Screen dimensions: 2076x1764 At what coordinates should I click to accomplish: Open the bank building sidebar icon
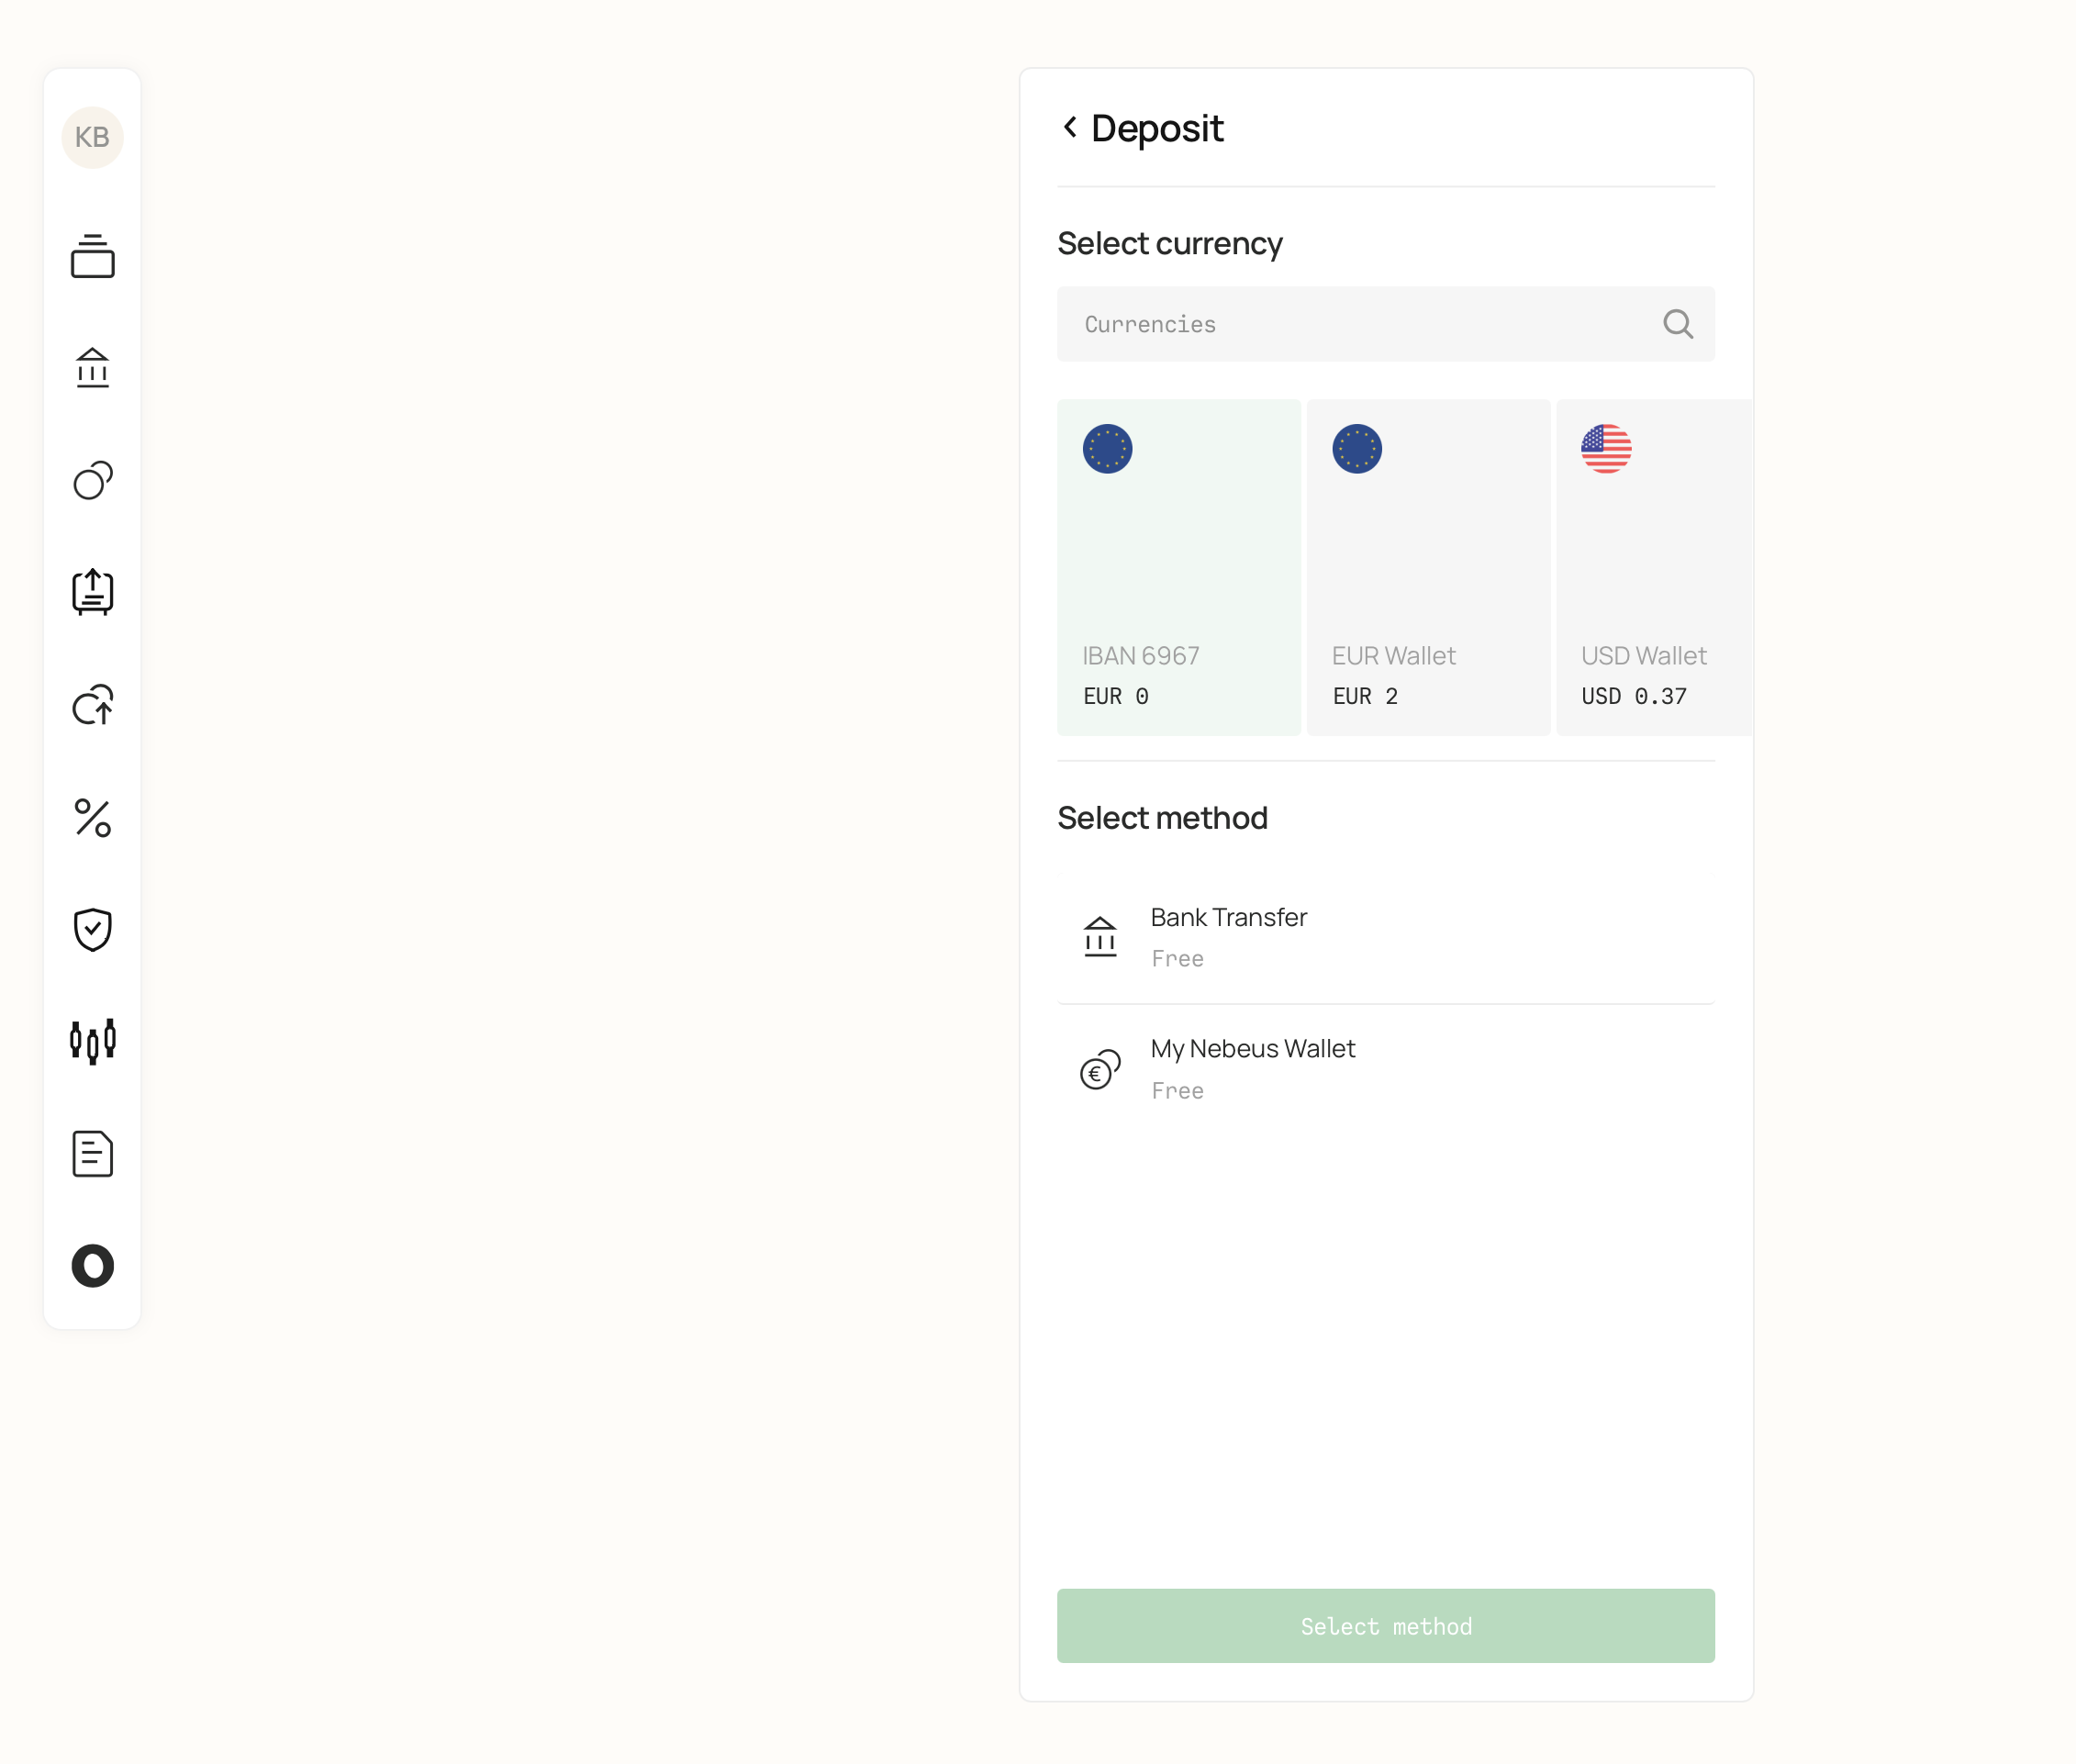(92, 368)
